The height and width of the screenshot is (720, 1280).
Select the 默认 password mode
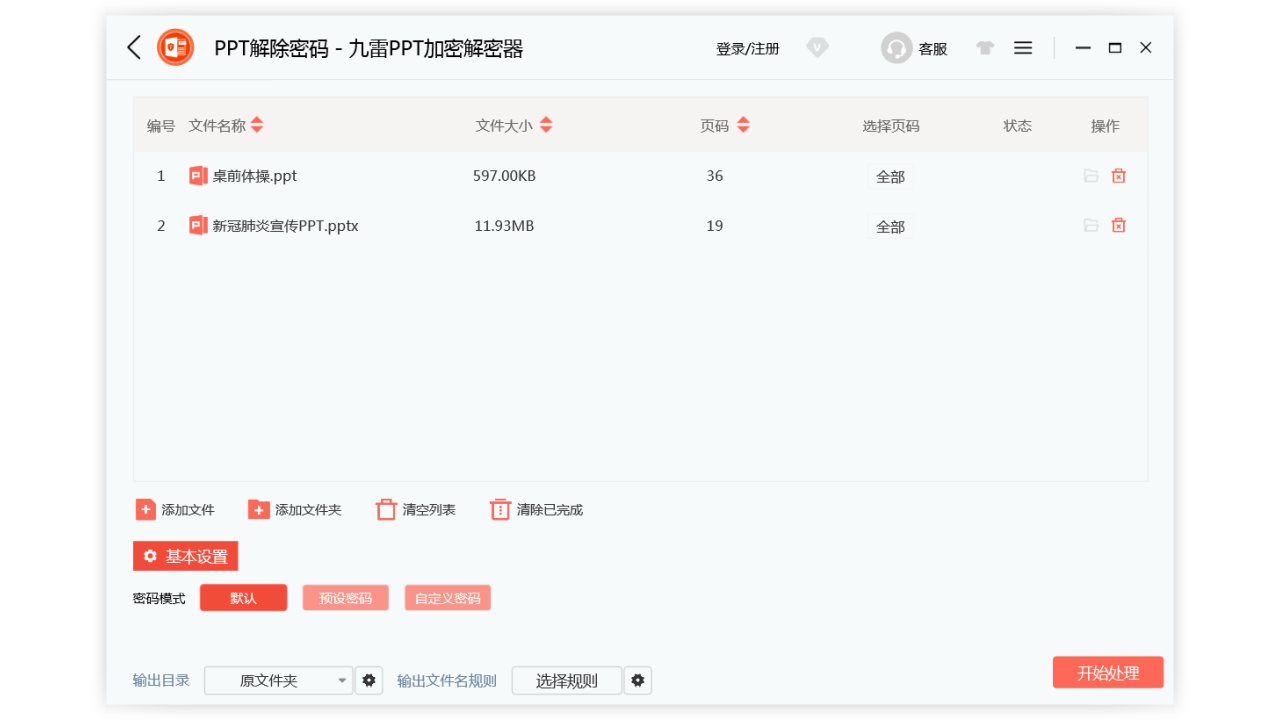point(243,597)
